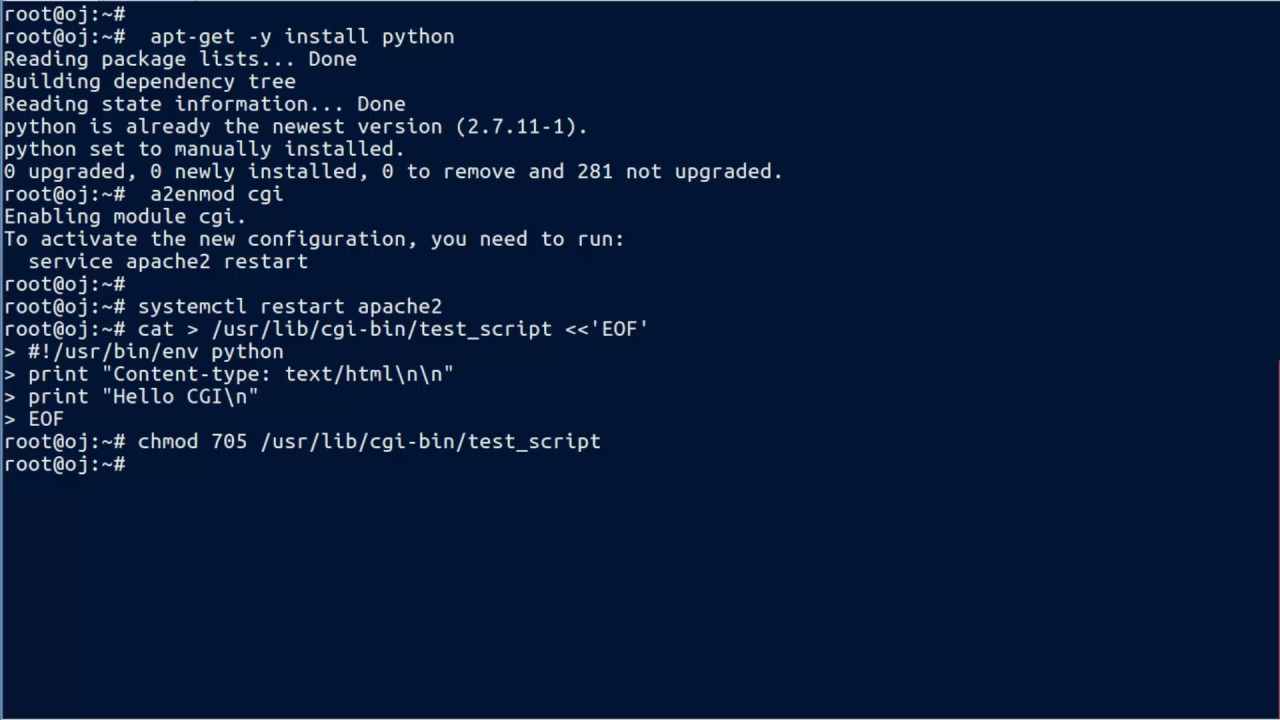Image resolution: width=1280 pixels, height=720 pixels.
Task: Click the 'Hello CGI' print statement
Action: [x=143, y=397]
